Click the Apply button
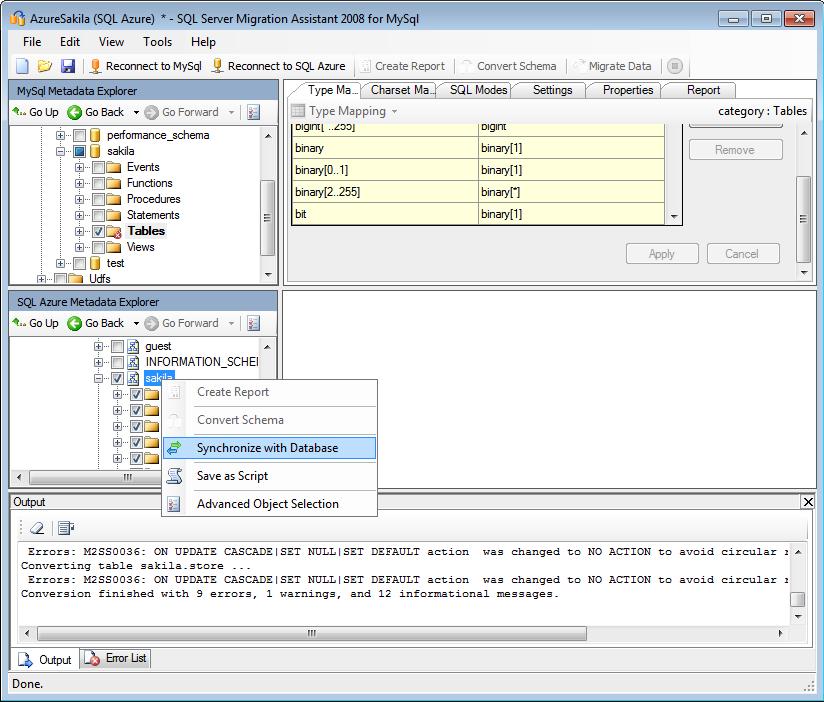This screenshot has width=824, height=702. pyautogui.click(x=661, y=254)
